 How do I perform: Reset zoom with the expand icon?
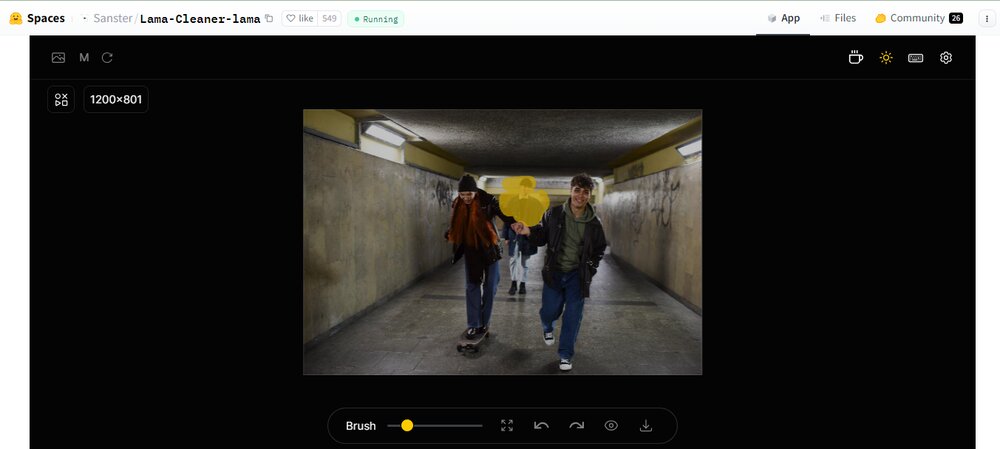tap(507, 426)
